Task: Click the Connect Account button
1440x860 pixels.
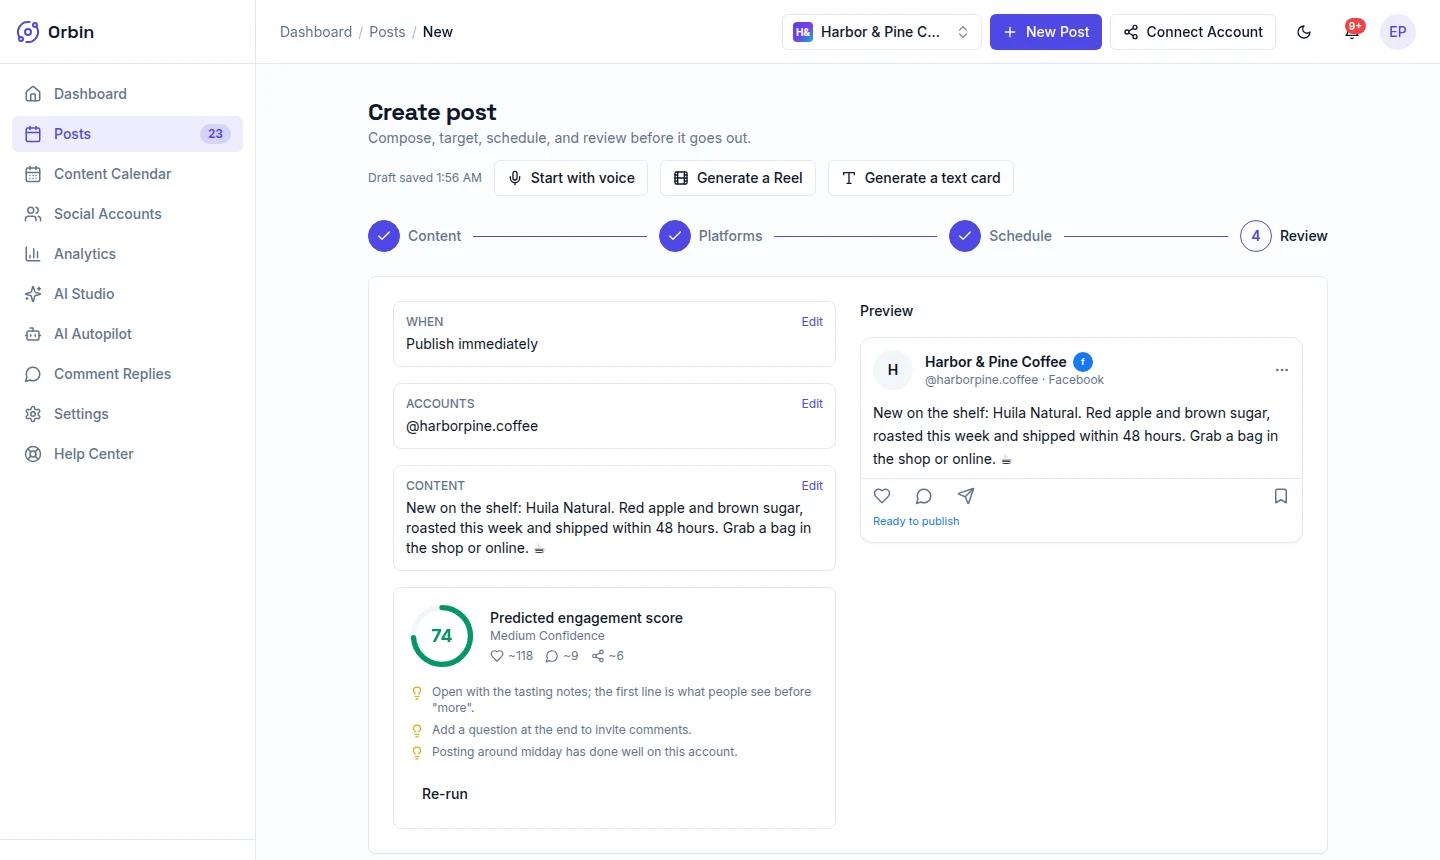Action: pyautogui.click(x=1193, y=32)
